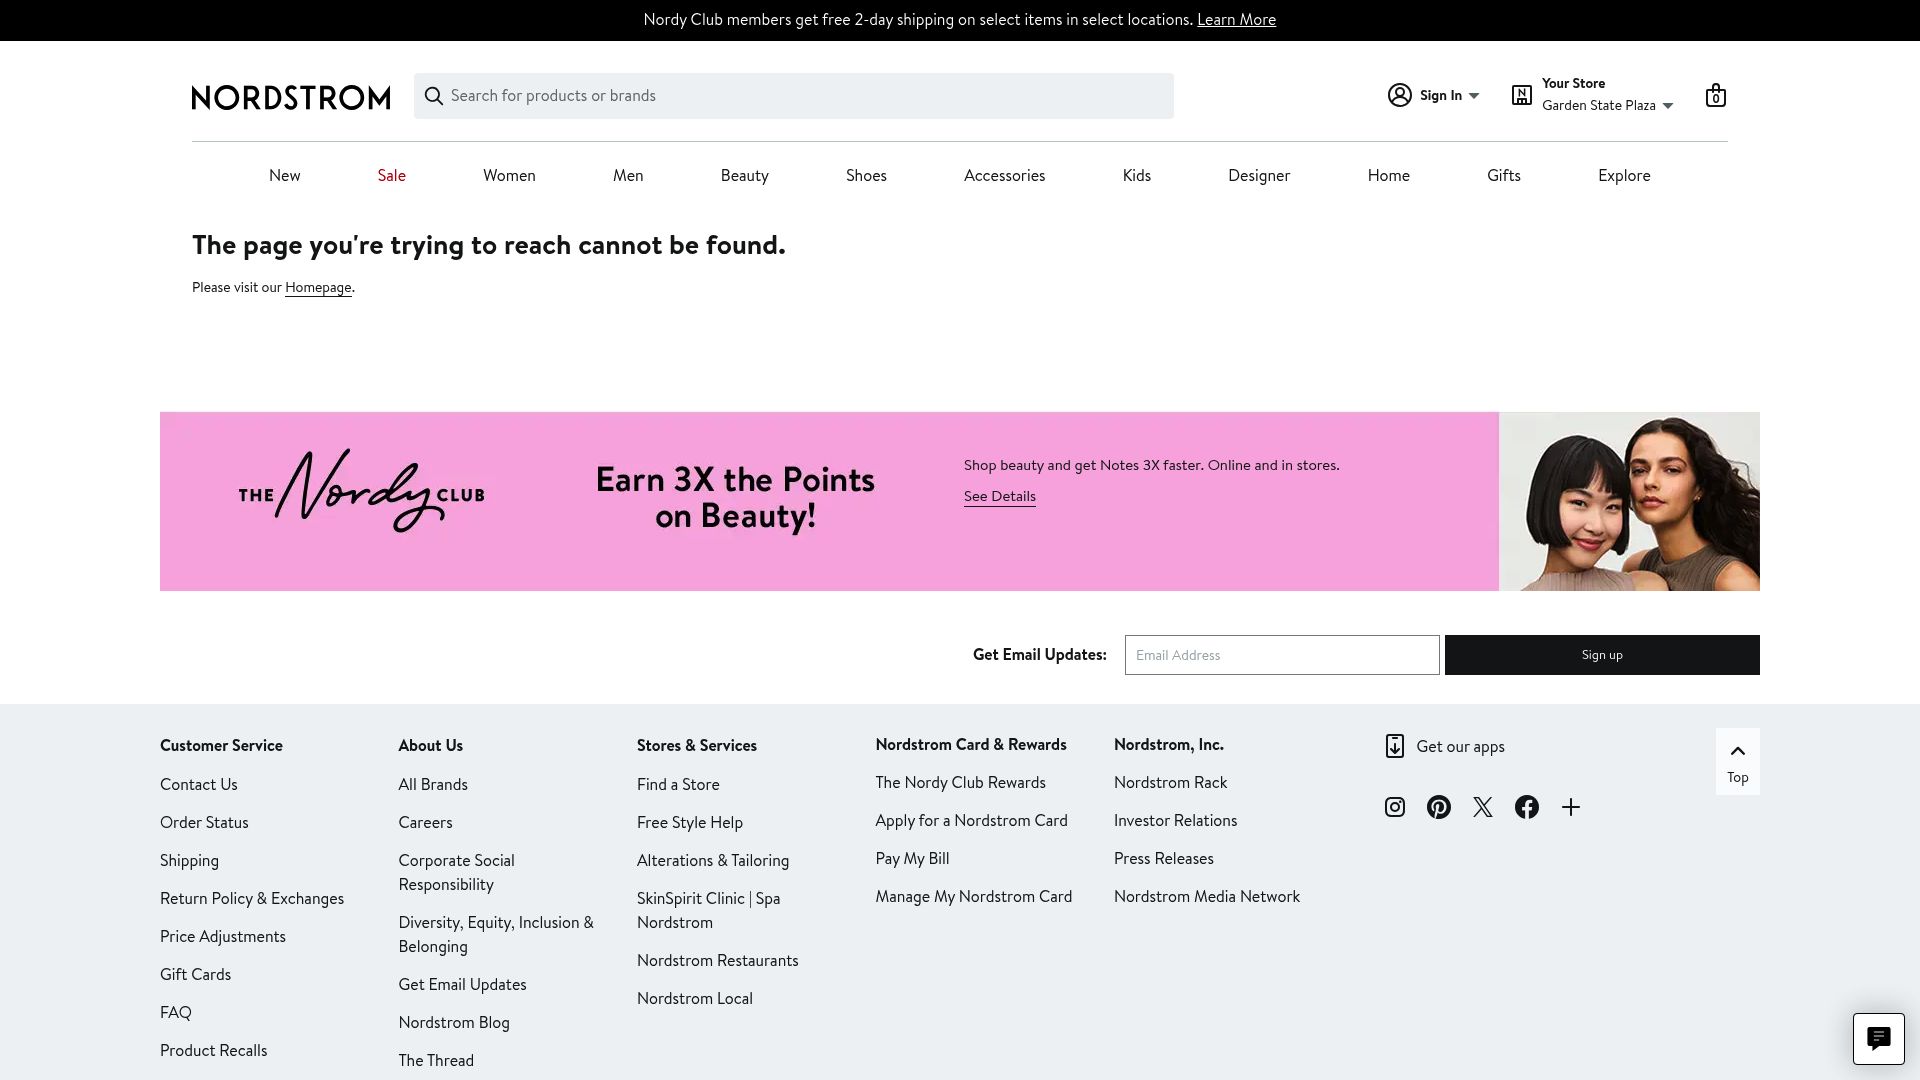The width and height of the screenshot is (1920, 1080).
Task: Open The Thread link
Action: tap(436, 1061)
